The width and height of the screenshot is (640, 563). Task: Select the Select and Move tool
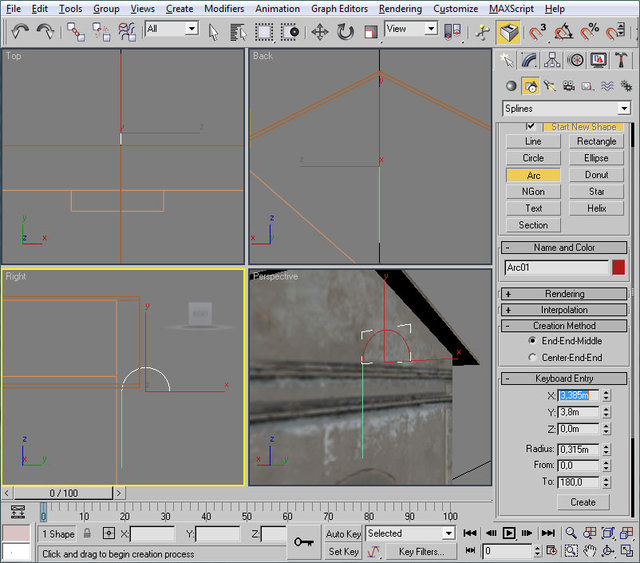[320, 31]
